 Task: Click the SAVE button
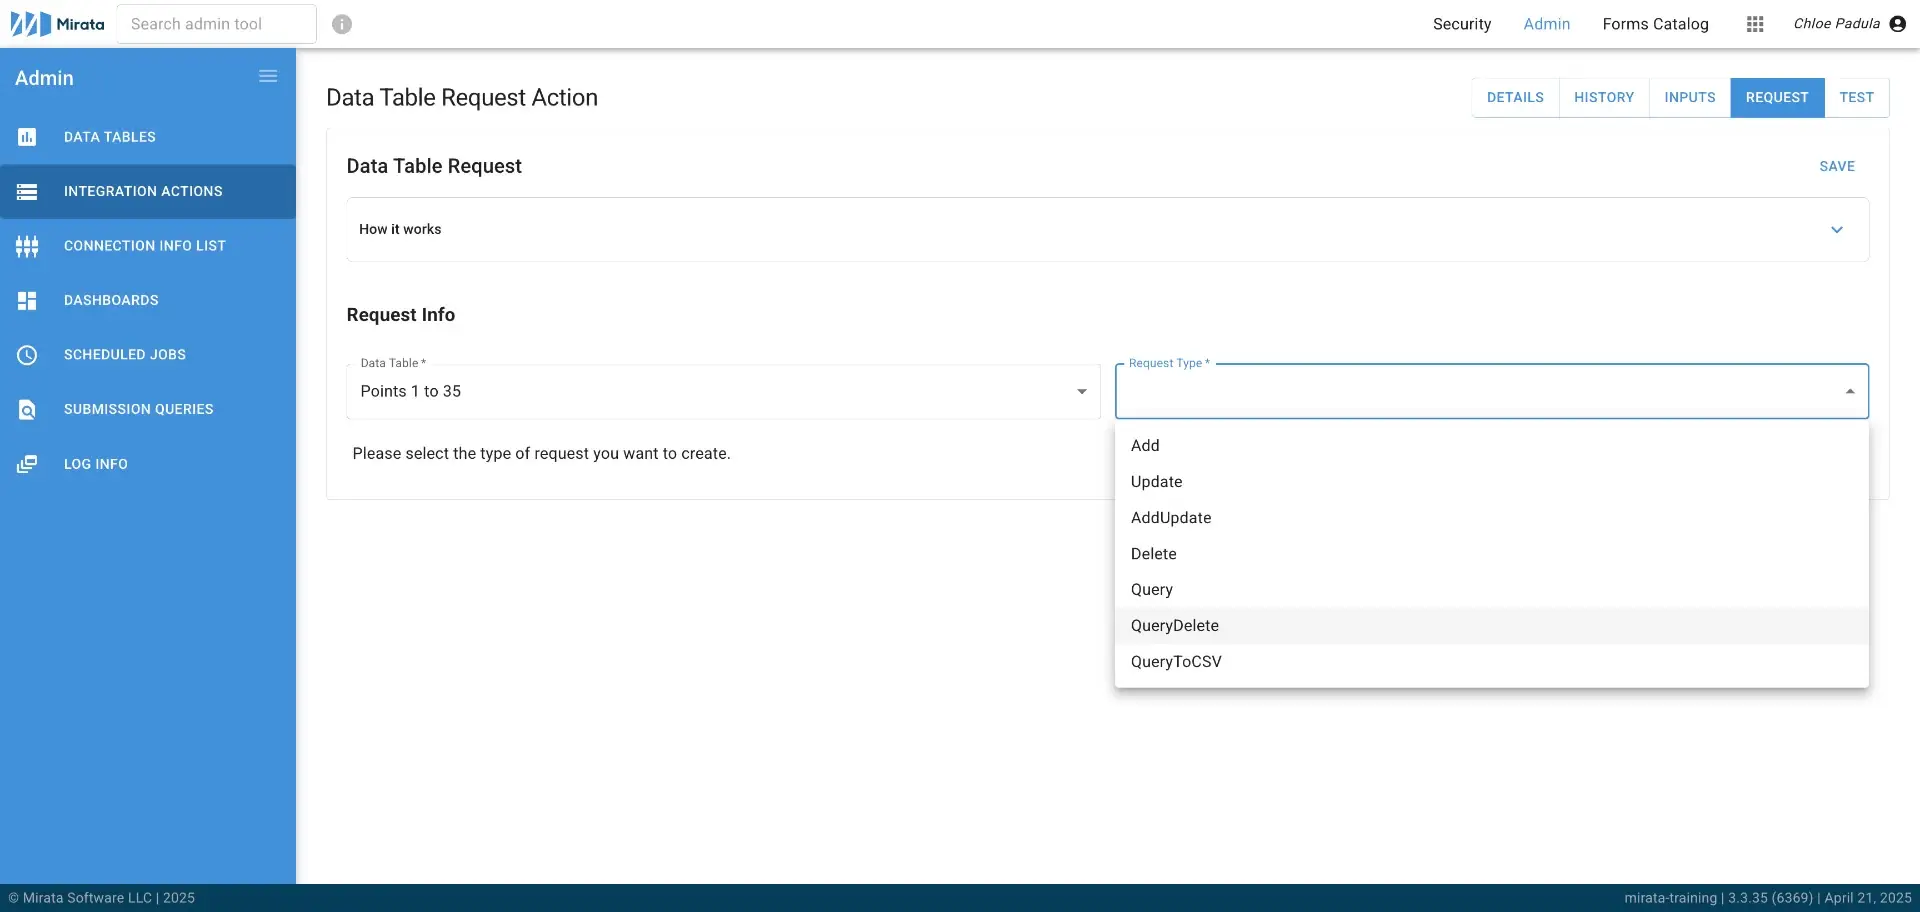click(x=1837, y=166)
